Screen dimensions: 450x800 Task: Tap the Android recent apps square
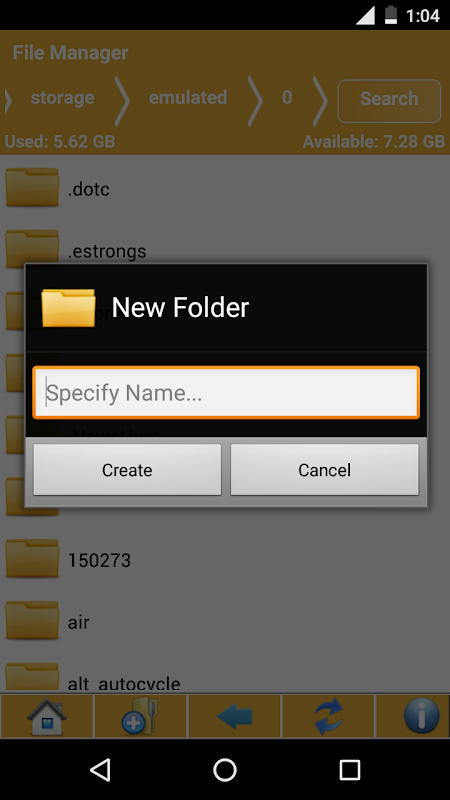pos(349,769)
